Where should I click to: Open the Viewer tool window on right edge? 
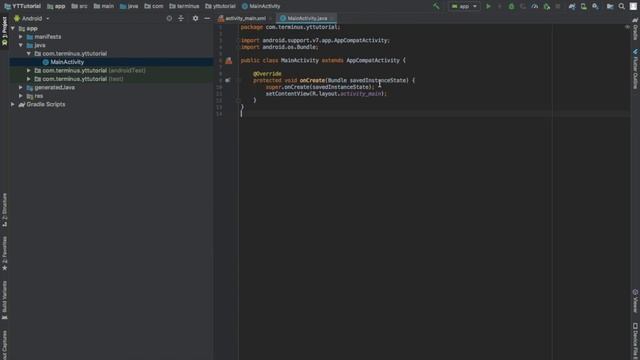point(635,301)
